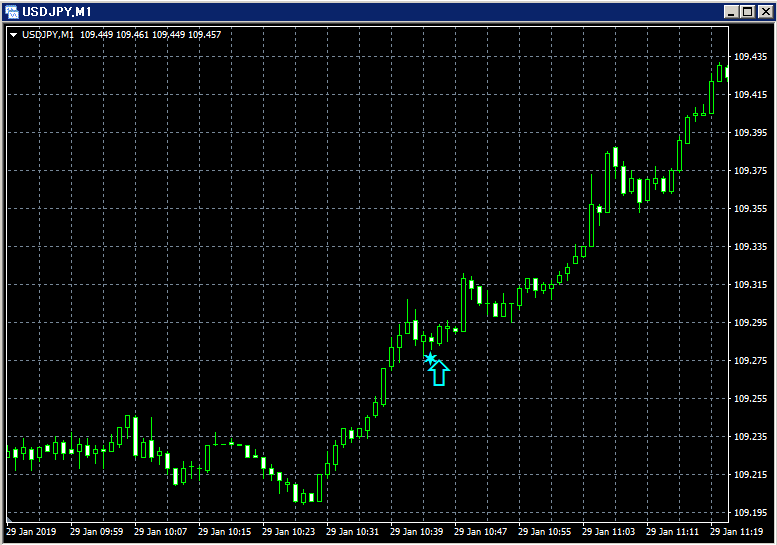The width and height of the screenshot is (777, 545).
Task: Click the USDJPY,M1 symbol label in chart
Action: click(x=48, y=35)
